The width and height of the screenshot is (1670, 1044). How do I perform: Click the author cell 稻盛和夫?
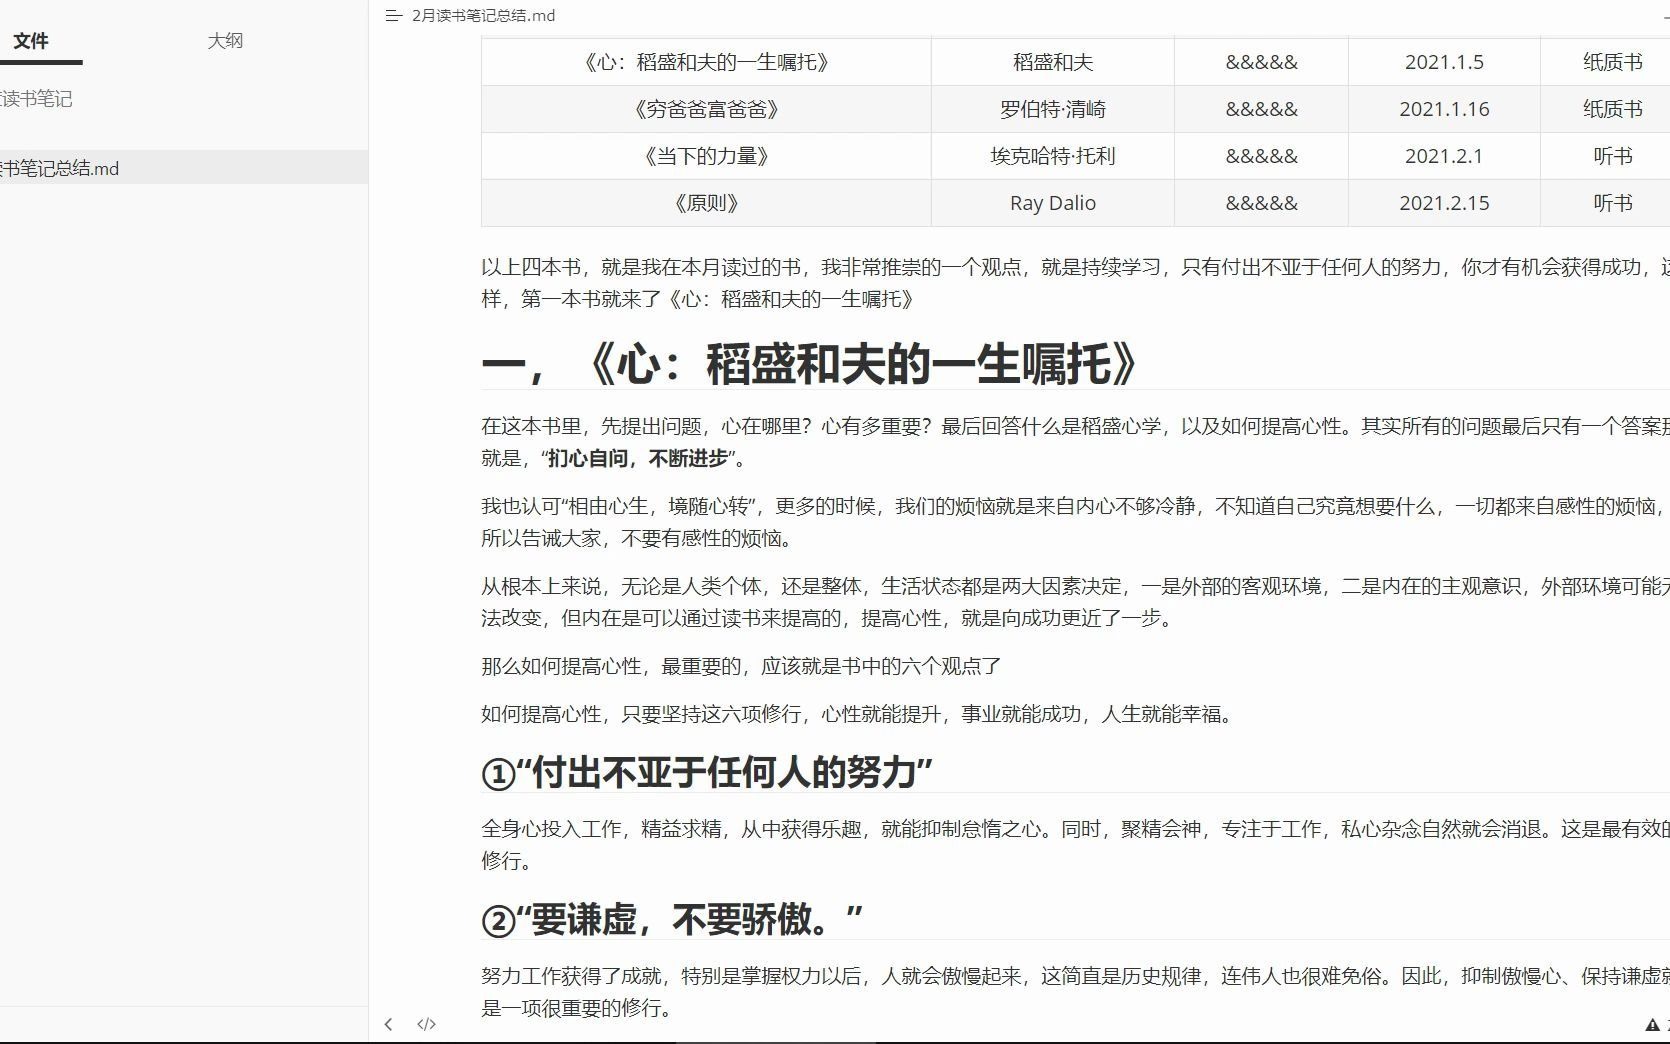1053,62
